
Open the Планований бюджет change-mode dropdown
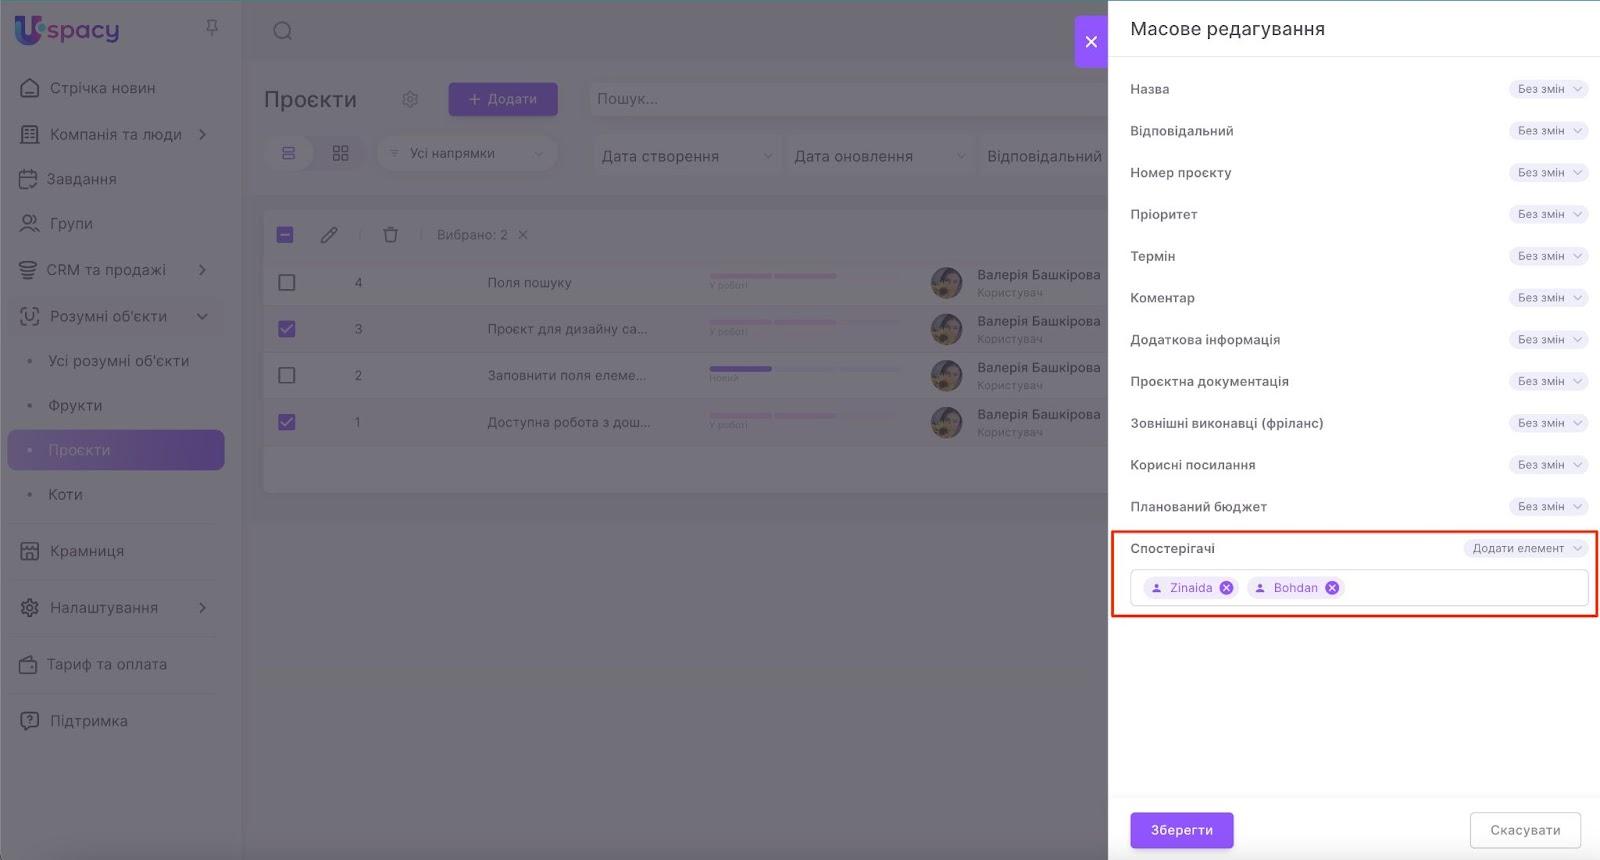[1548, 507]
